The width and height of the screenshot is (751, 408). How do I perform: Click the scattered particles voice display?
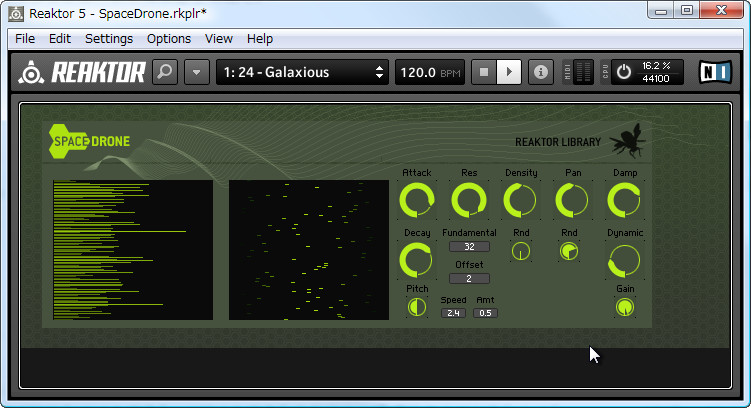point(309,250)
